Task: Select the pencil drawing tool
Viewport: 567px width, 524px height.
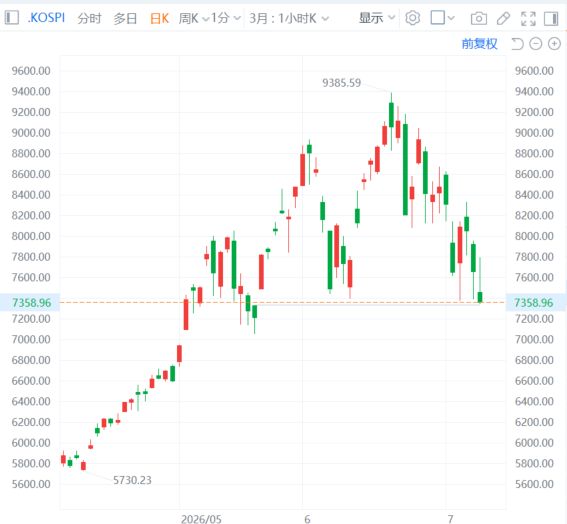Action: click(503, 18)
